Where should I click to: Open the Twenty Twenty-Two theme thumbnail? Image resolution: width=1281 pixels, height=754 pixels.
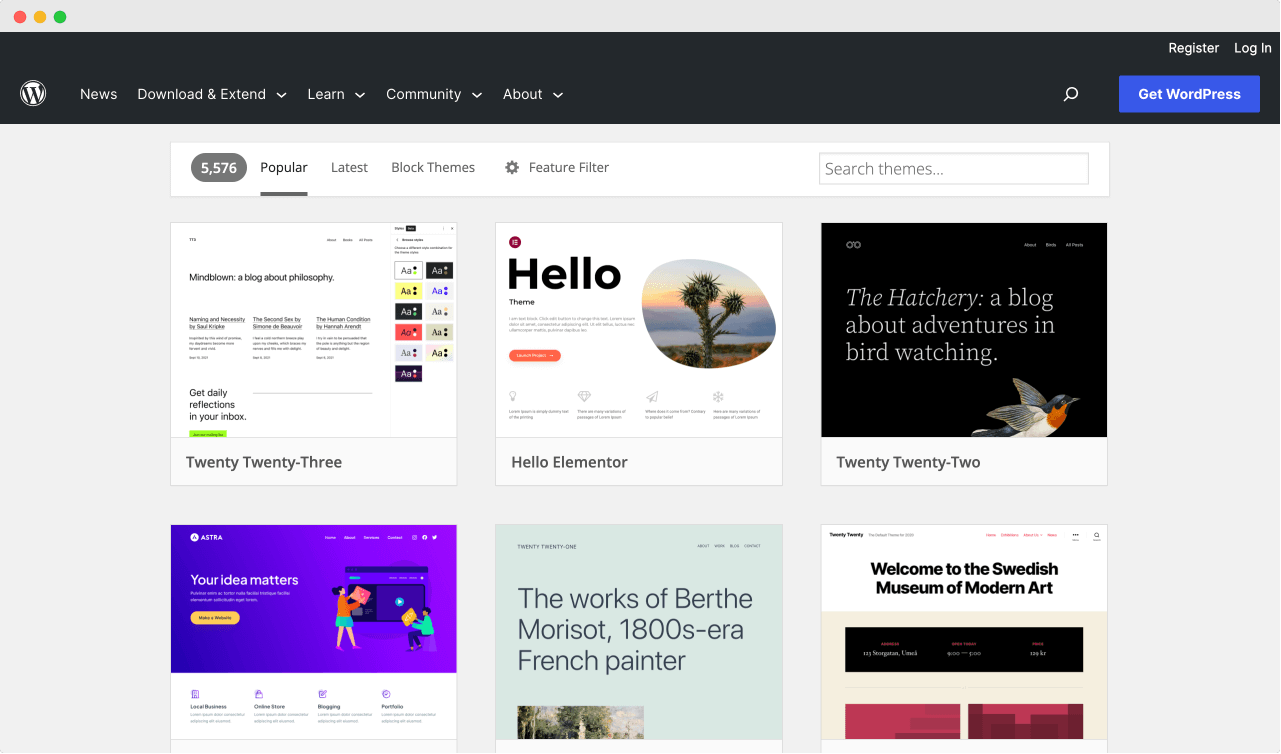tap(964, 330)
